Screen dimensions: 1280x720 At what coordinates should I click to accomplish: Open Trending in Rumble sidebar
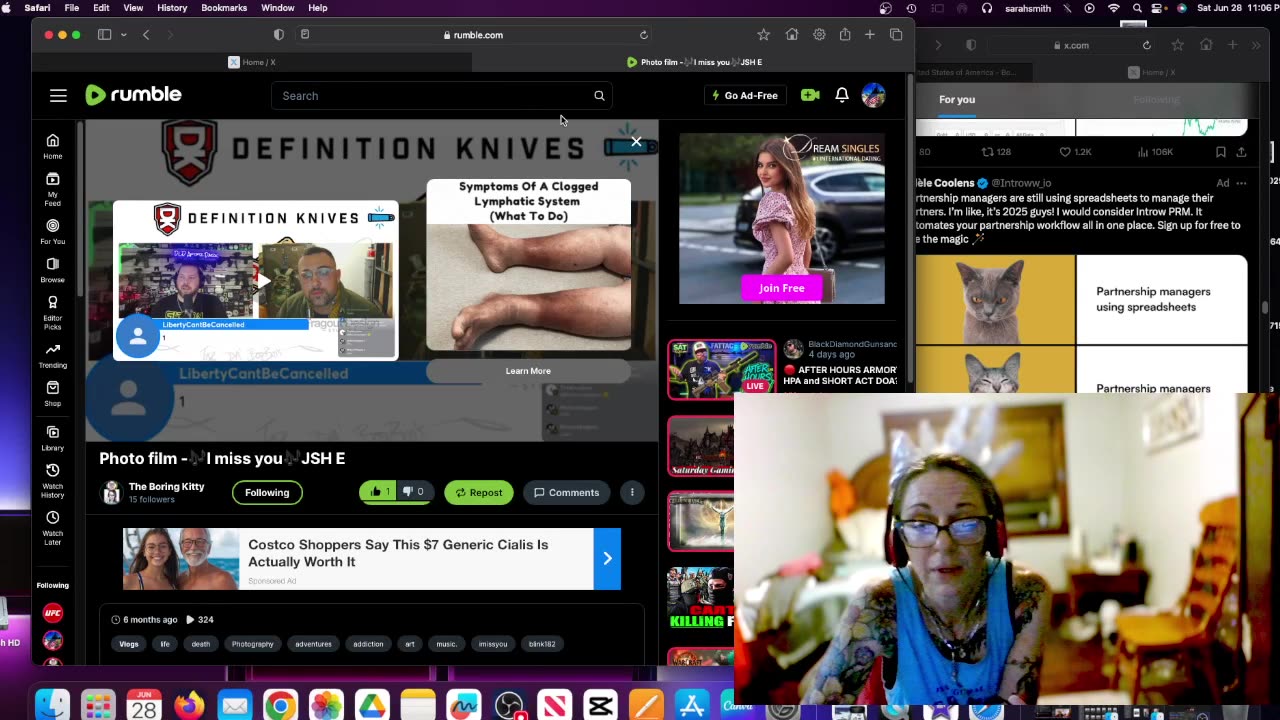(x=53, y=355)
